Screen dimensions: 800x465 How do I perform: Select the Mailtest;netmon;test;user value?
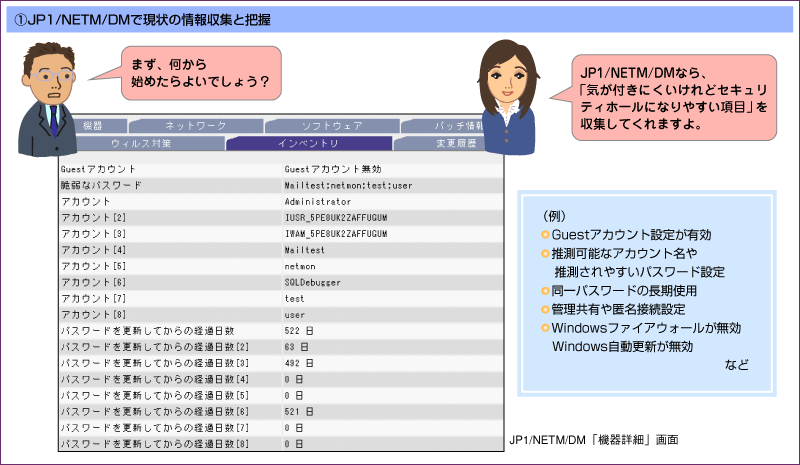pyautogui.click(x=348, y=186)
